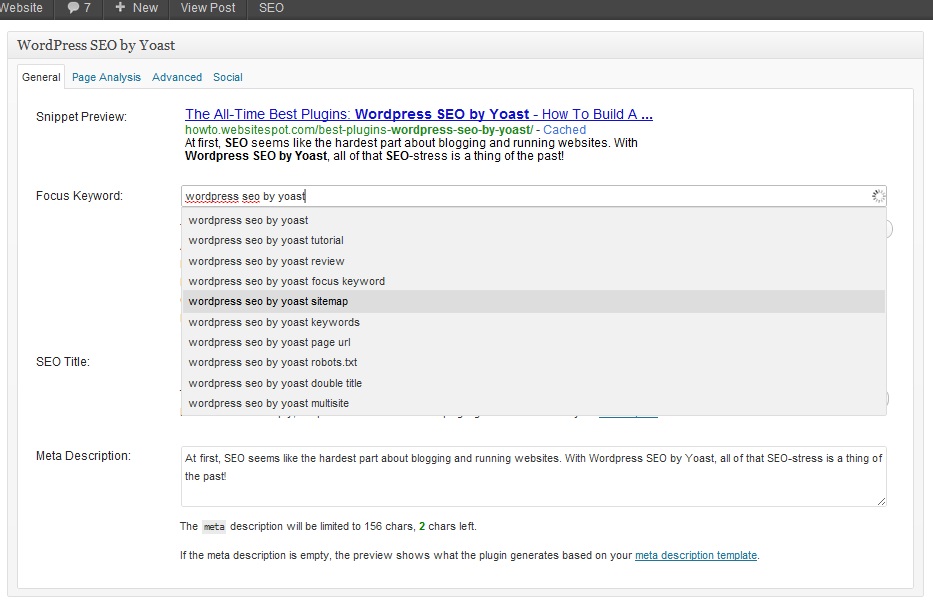Click the Cached link in snippet preview
The height and width of the screenshot is (607, 933).
[564, 130]
